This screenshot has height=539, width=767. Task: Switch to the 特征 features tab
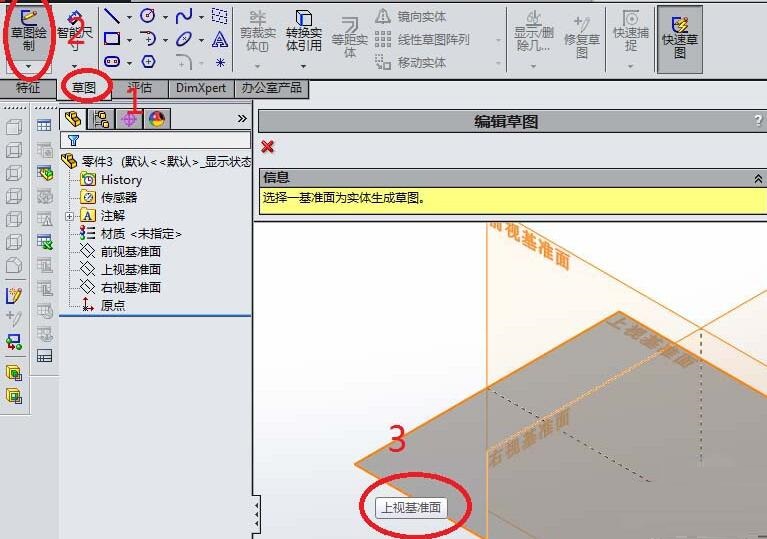coord(28,88)
